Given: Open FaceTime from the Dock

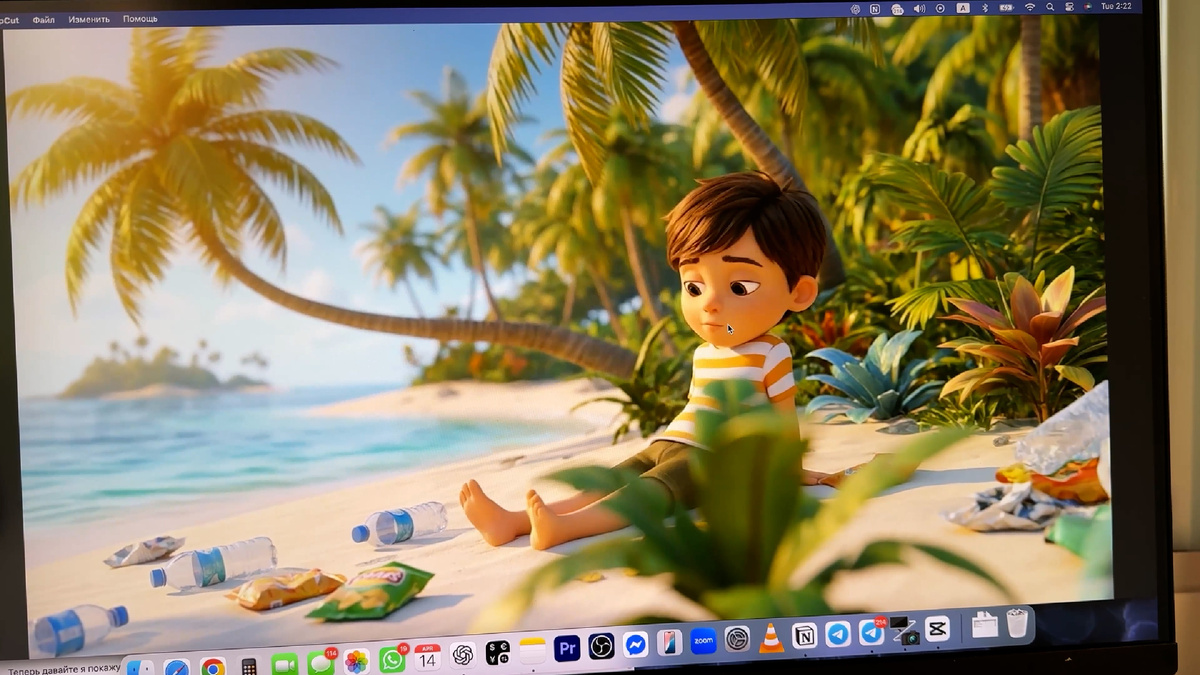Looking at the screenshot, I should tap(285, 664).
